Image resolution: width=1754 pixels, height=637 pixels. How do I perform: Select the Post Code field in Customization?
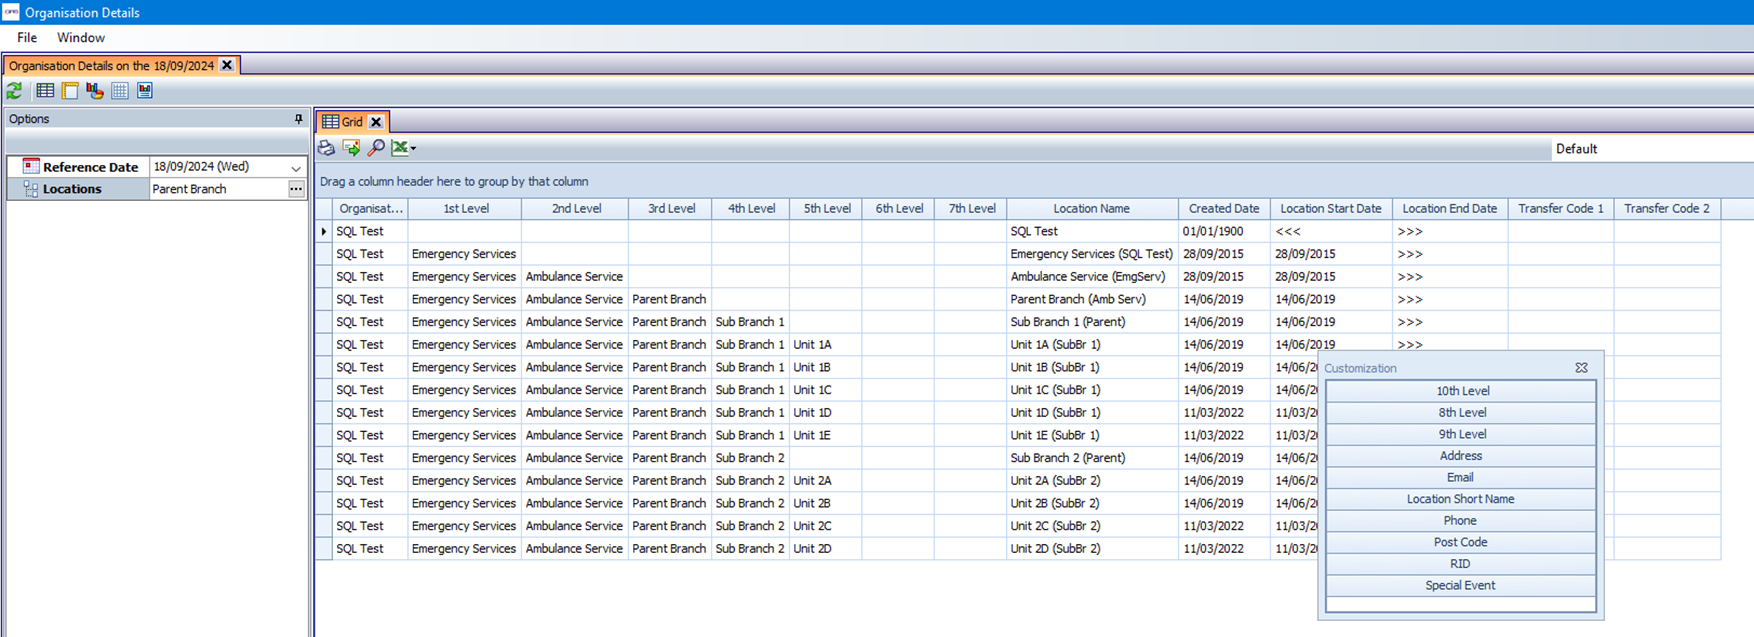(x=1460, y=542)
